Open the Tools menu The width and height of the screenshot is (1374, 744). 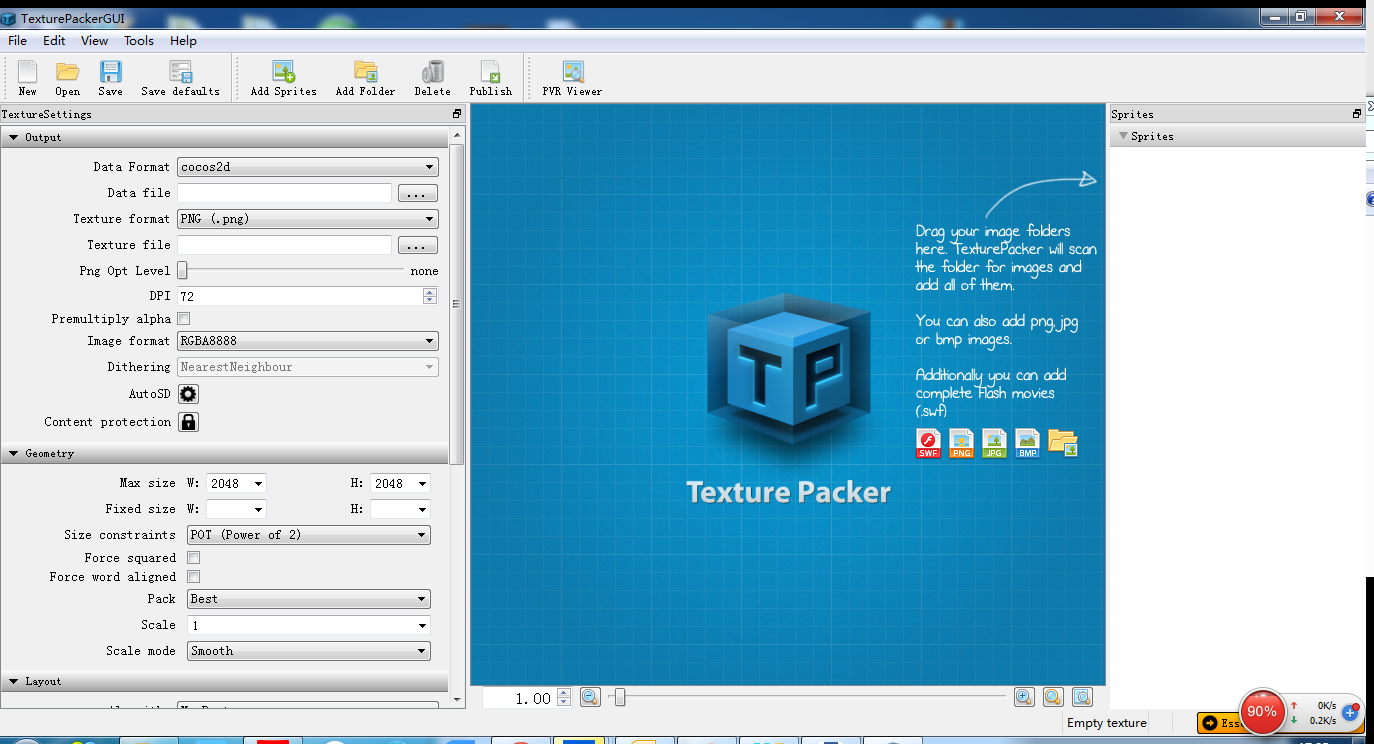point(139,41)
